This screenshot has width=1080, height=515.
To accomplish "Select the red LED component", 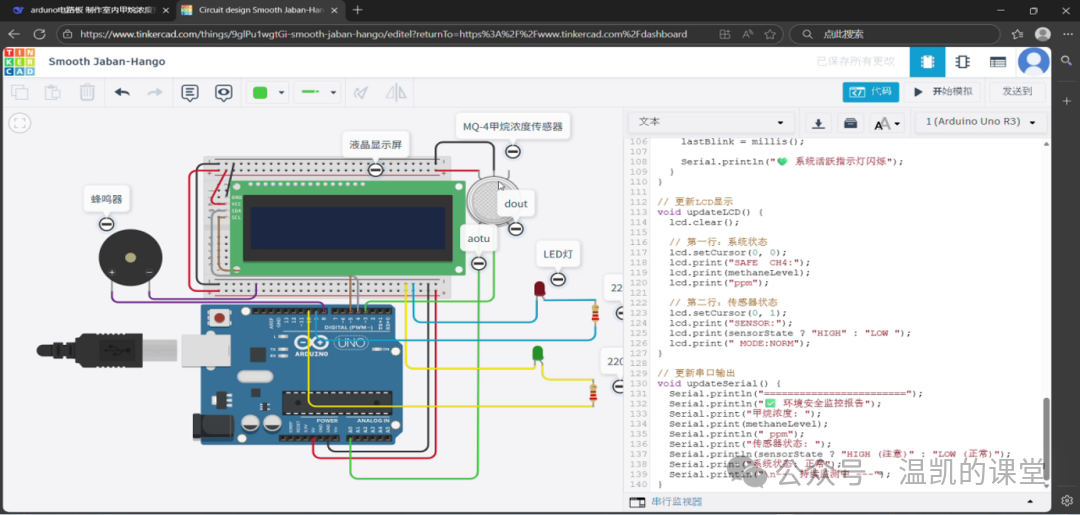I will [540, 288].
